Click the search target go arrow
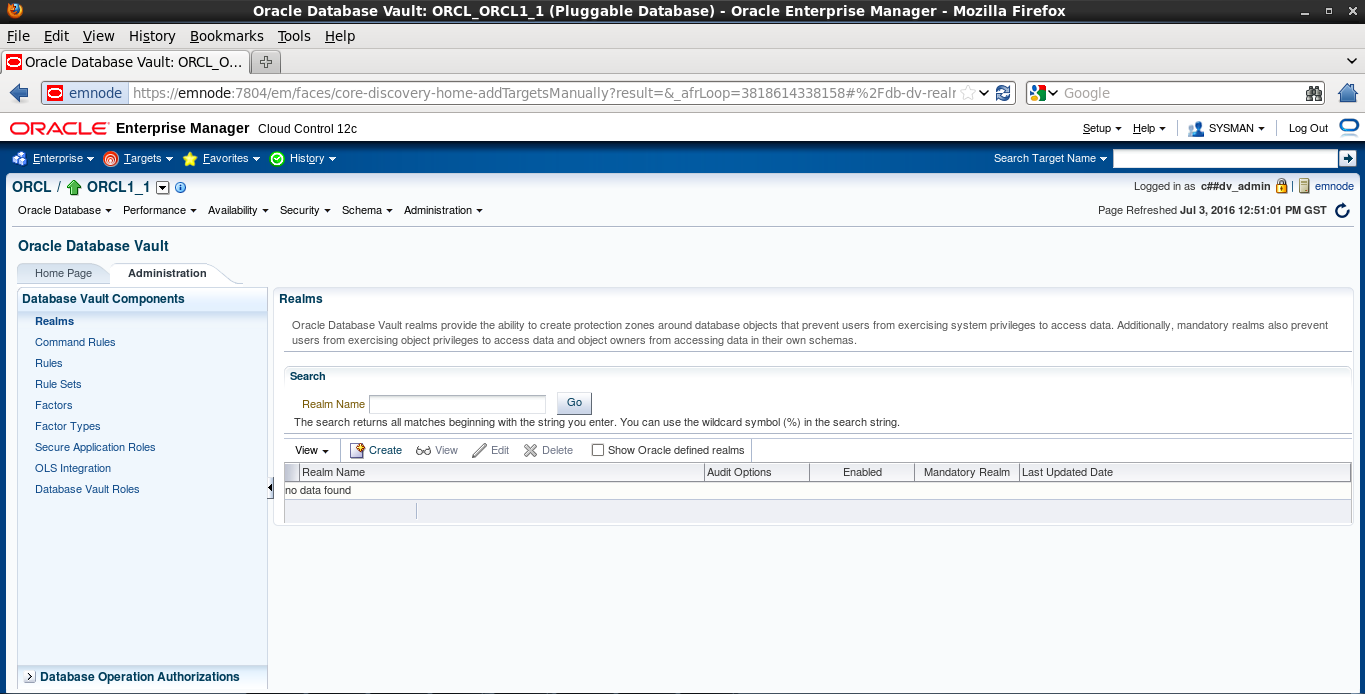This screenshot has height=694, width=1365. click(x=1347, y=158)
